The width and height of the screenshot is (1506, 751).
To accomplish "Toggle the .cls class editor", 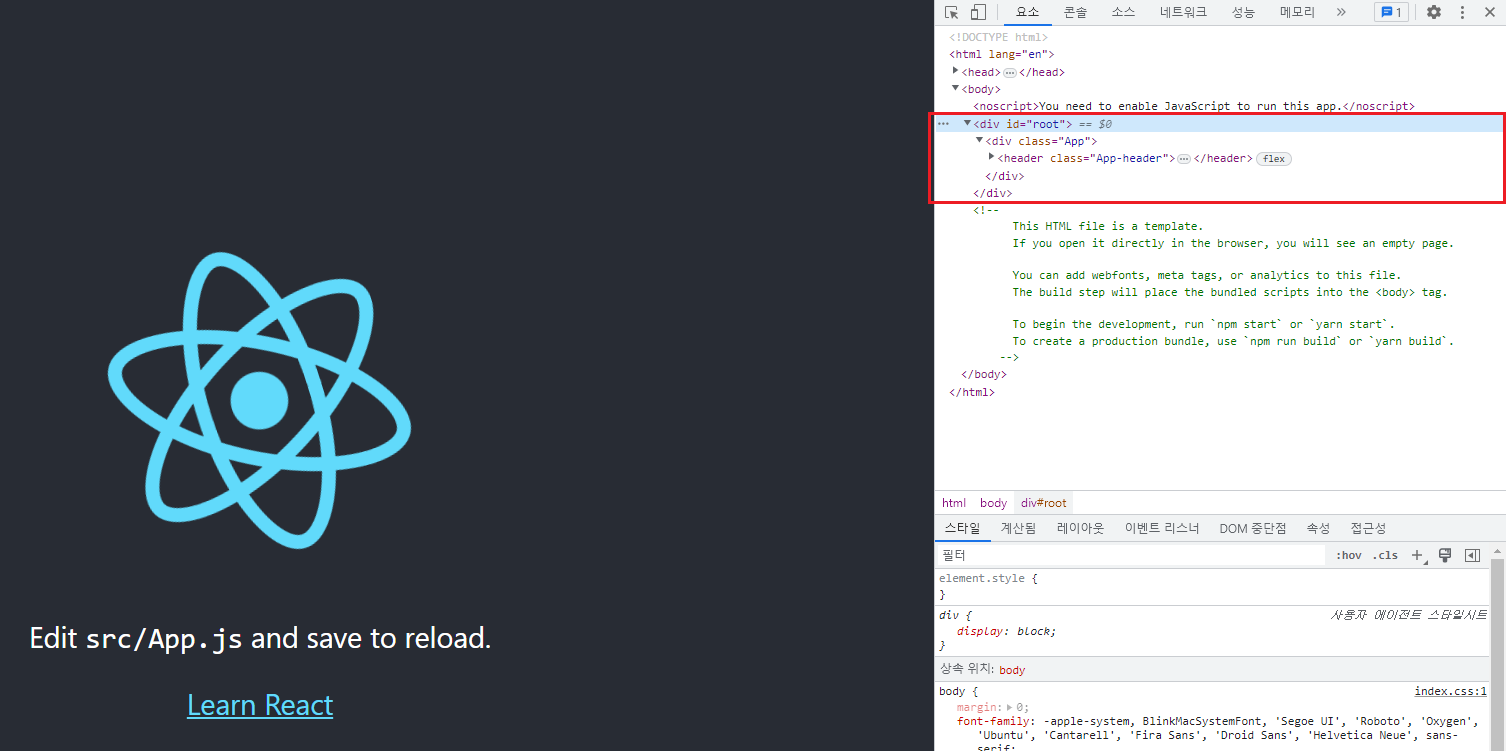I will [x=1385, y=555].
